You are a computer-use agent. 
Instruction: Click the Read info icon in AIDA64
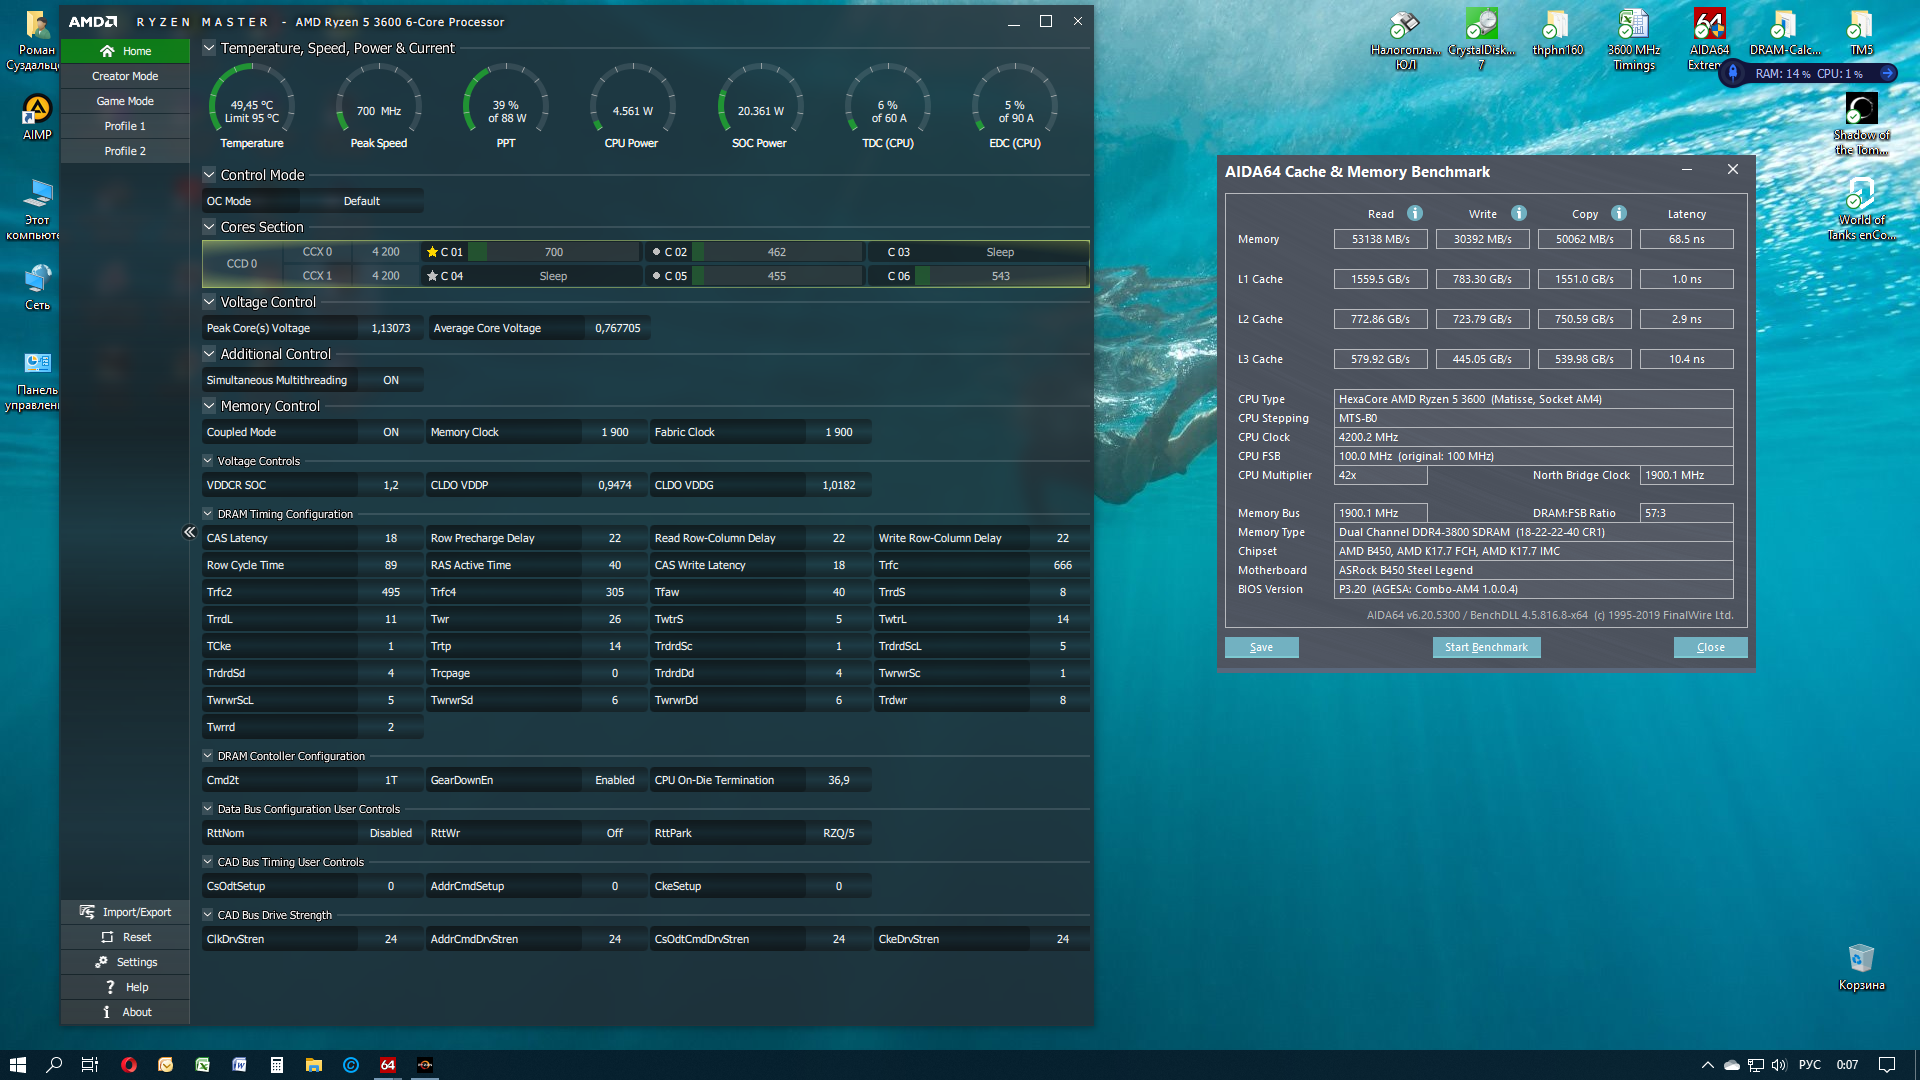(x=1415, y=213)
